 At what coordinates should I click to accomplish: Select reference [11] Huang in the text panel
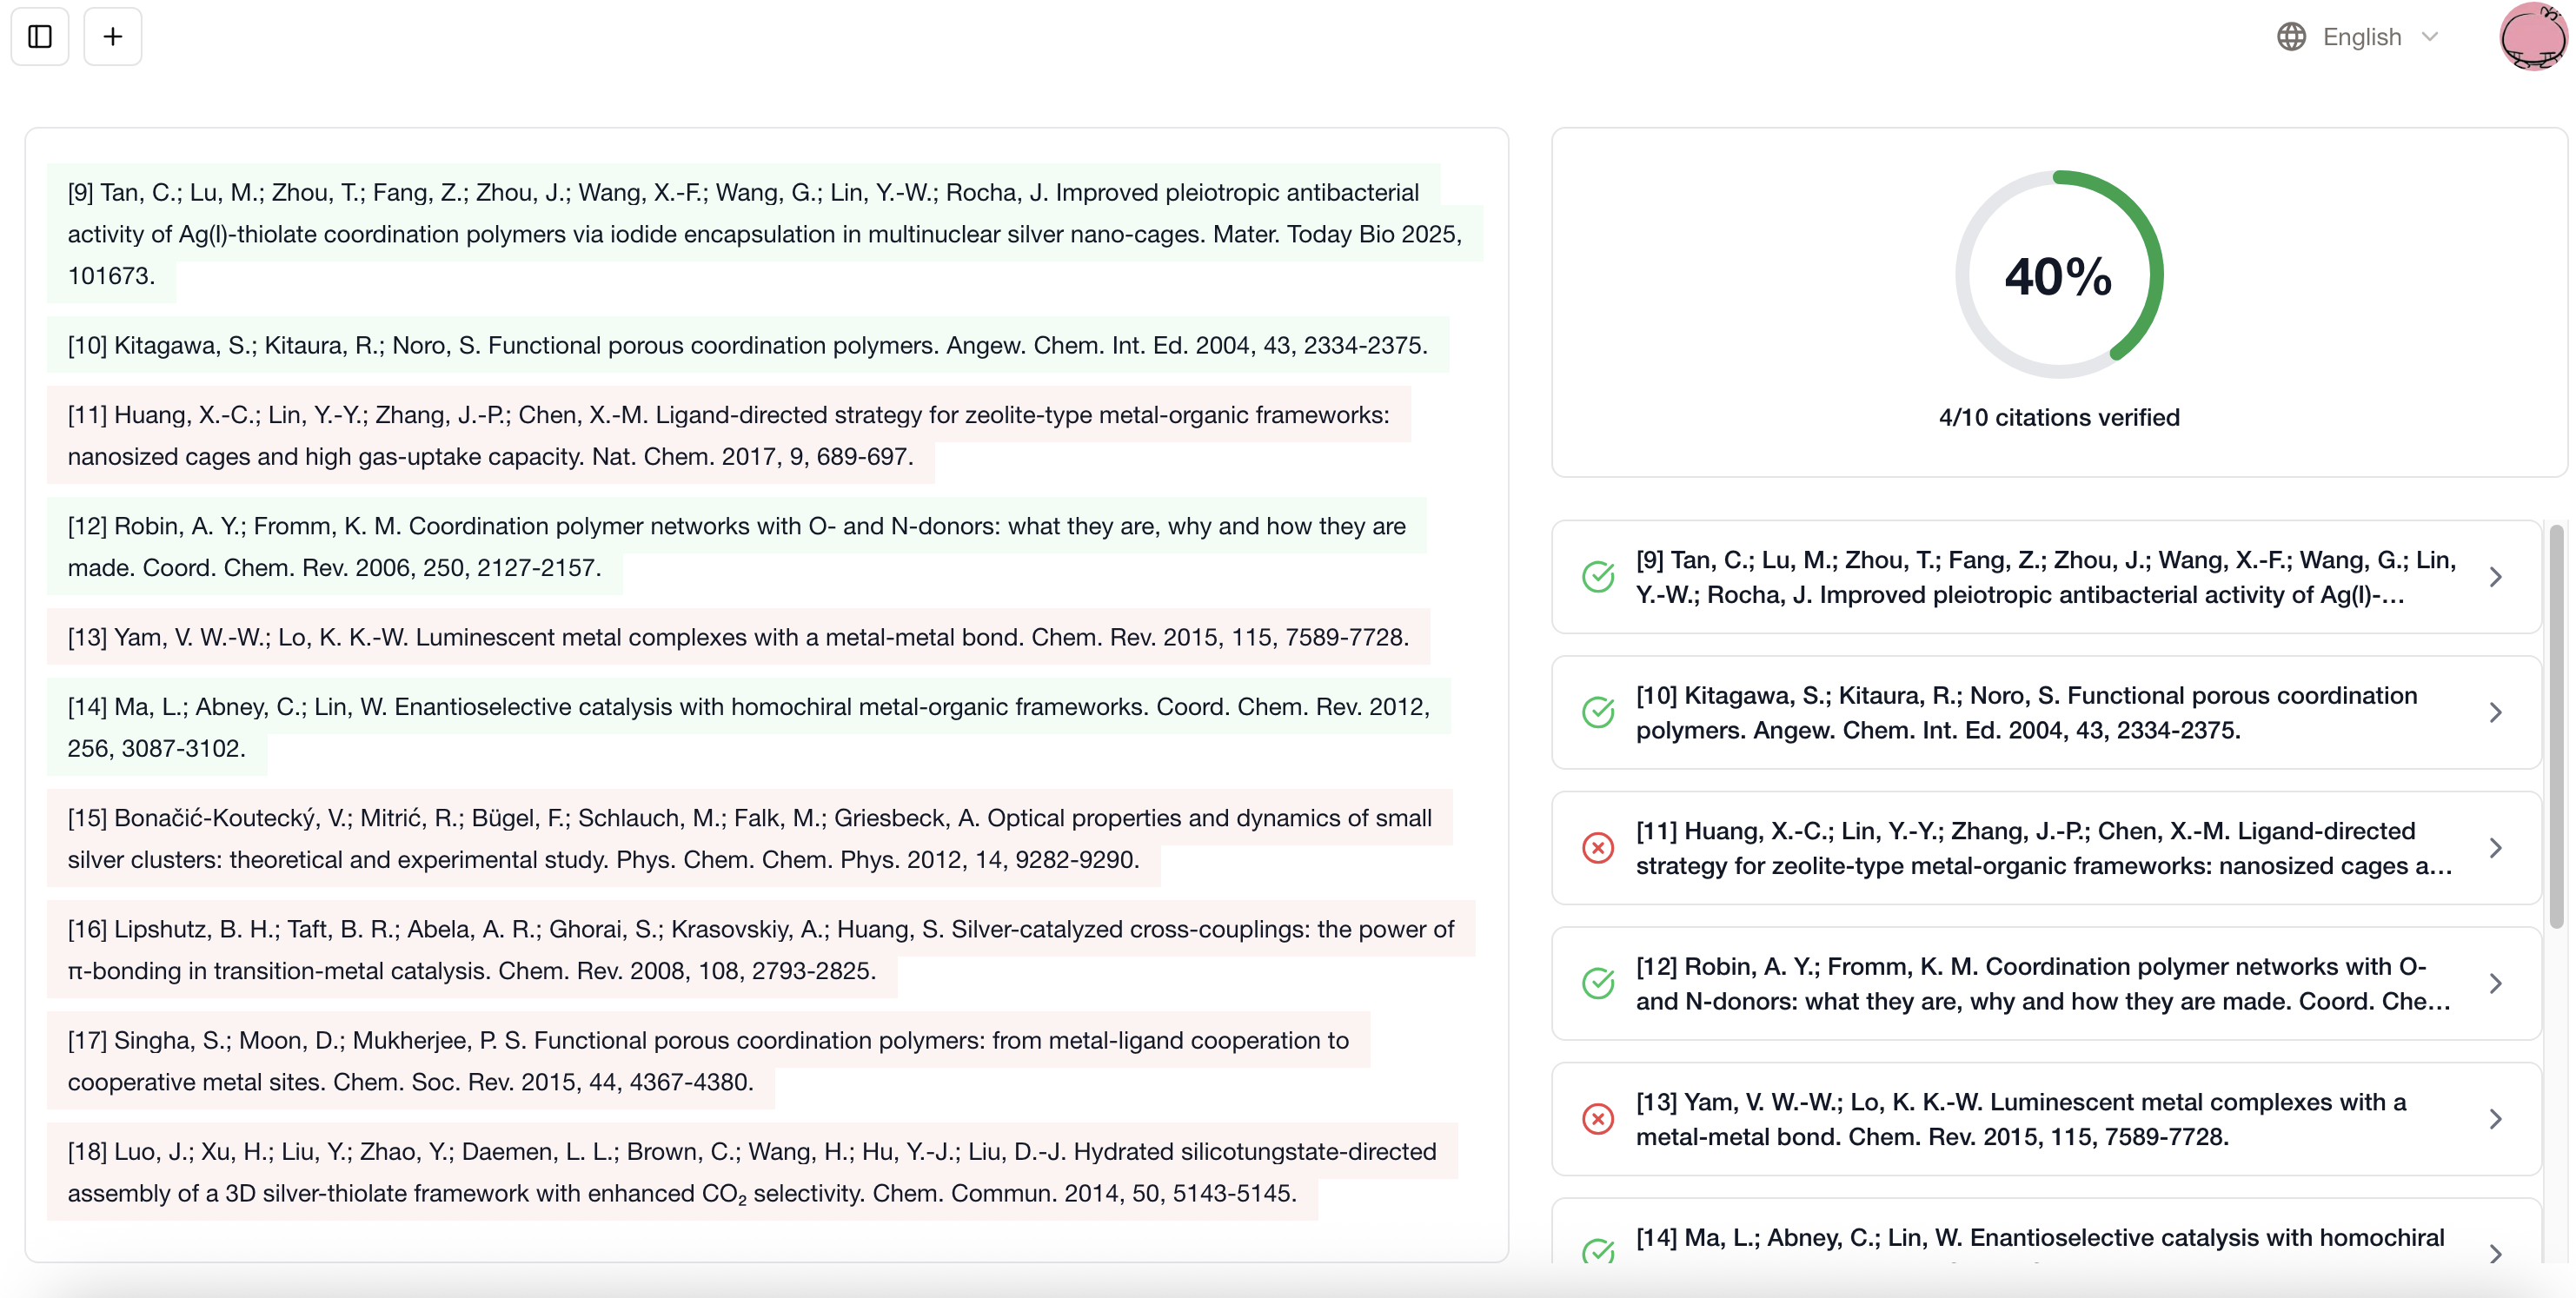[729, 435]
